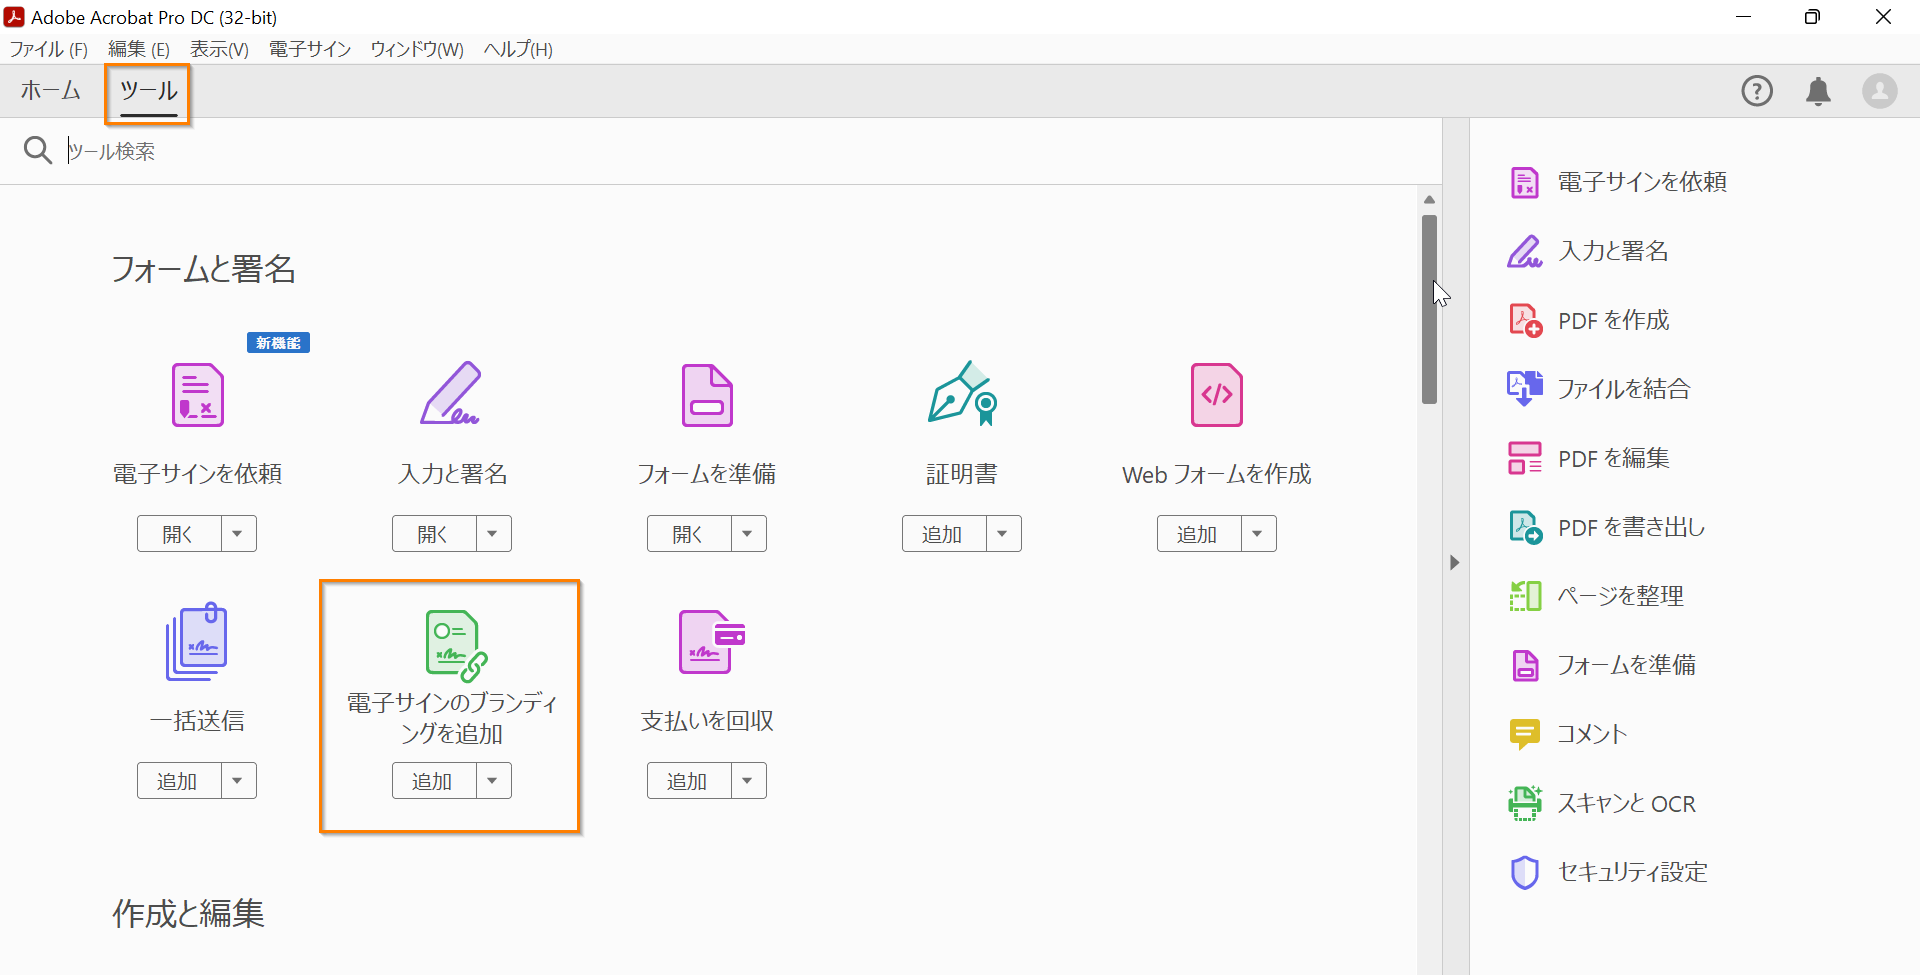Click the セキュリティ設定 shield icon
Viewport: 1920px width, 975px height.
[1525, 871]
